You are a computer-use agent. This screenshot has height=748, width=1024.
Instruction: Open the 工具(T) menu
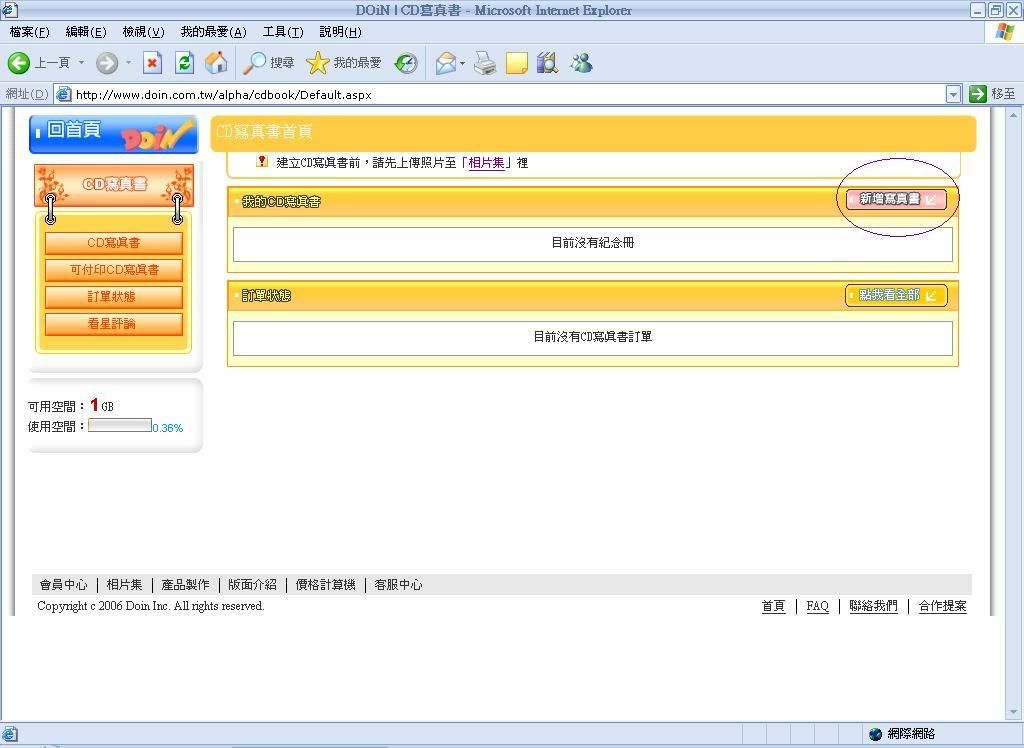[281, 32]
